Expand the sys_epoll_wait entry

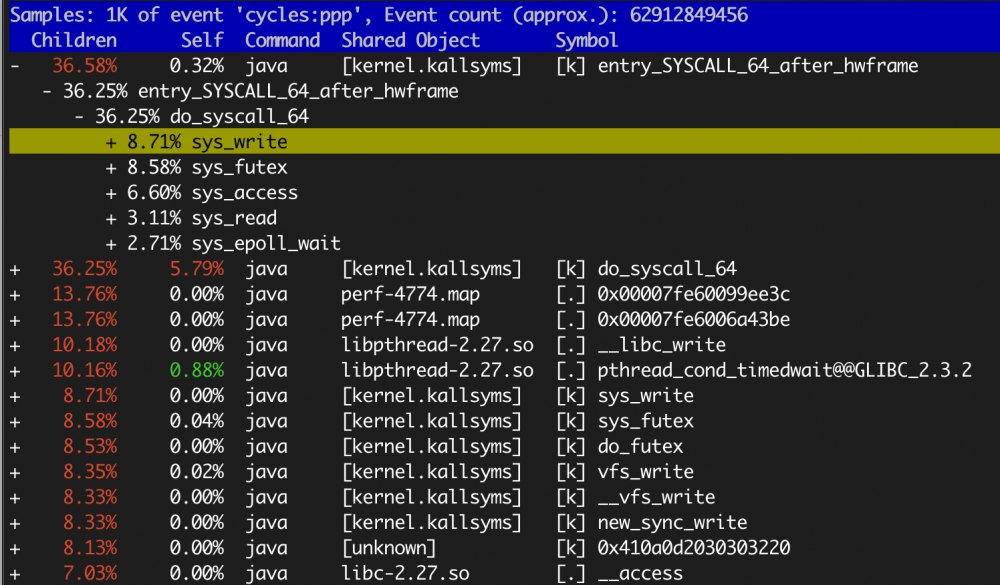[x=111, y=243]
